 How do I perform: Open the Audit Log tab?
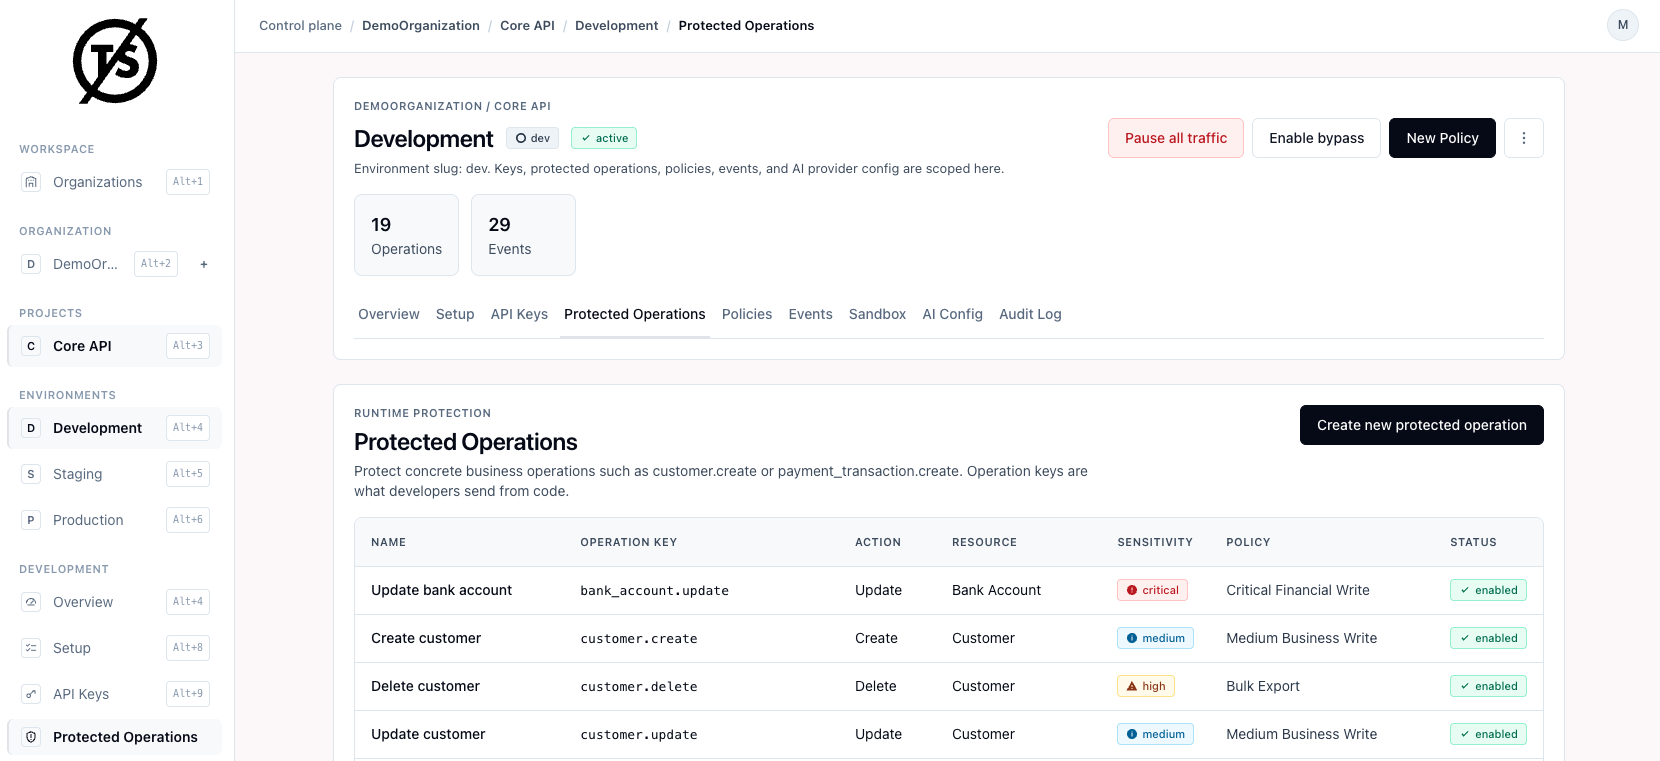[1030, 314]
